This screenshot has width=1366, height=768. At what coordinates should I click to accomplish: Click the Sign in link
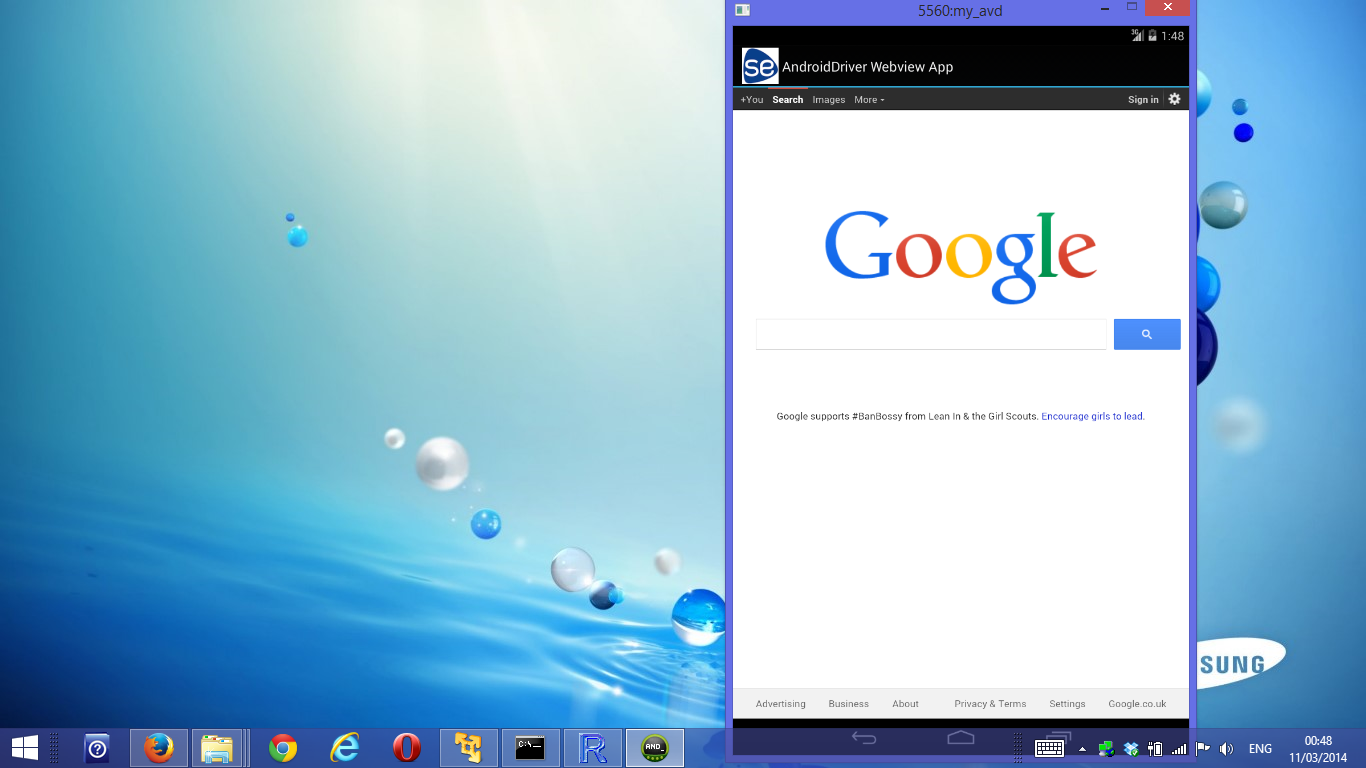coord(1143,100)
